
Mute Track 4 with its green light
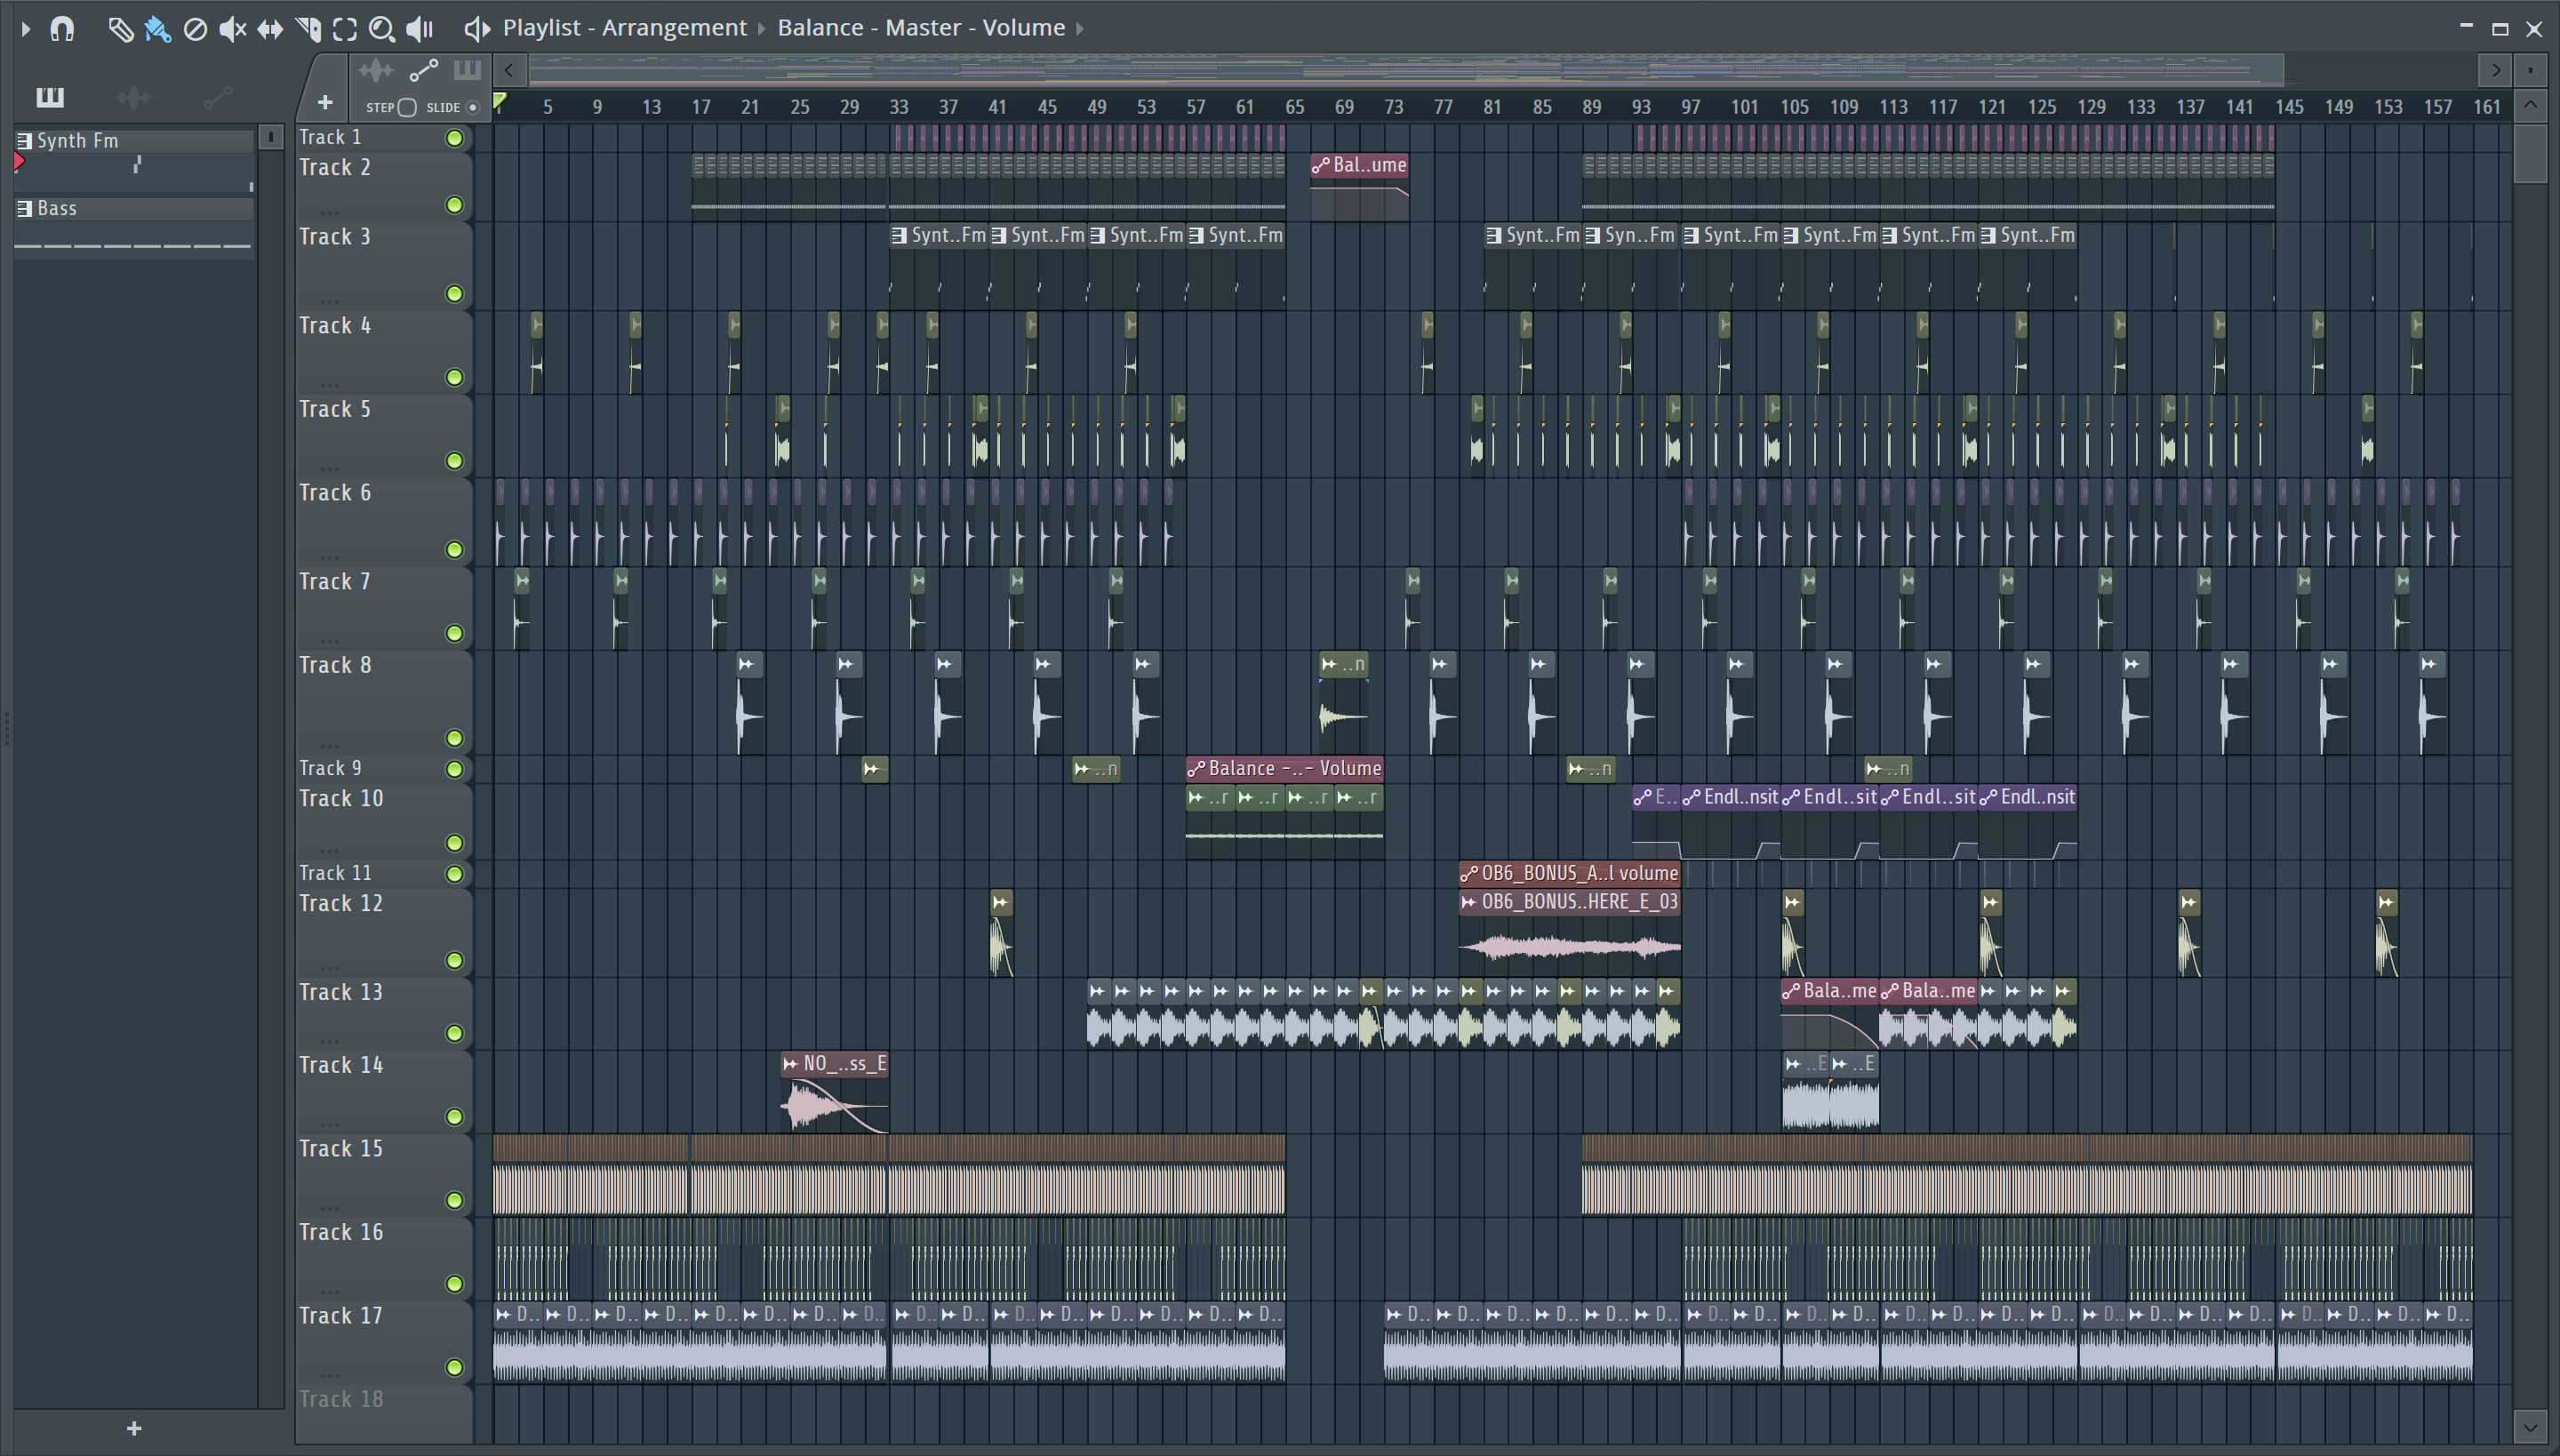coord(454,377)
